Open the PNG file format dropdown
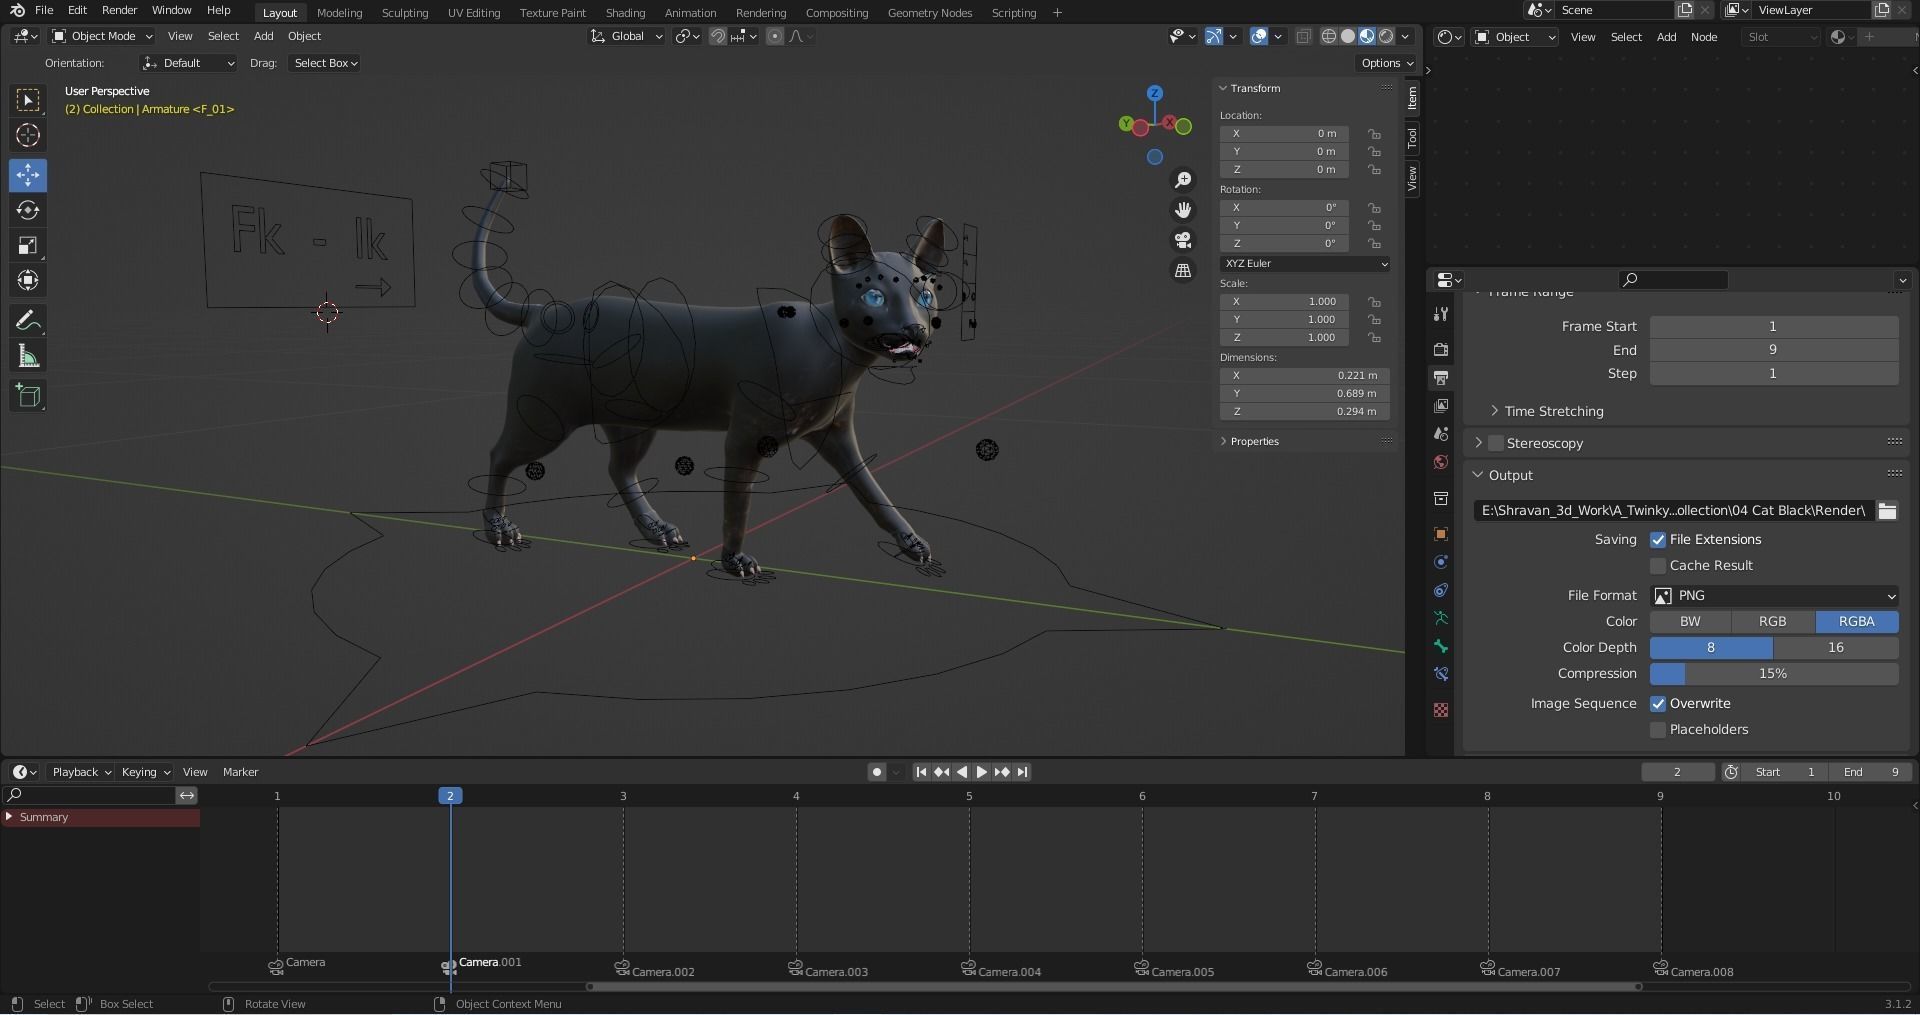1920x1015 pixels. pos(1774,596)
